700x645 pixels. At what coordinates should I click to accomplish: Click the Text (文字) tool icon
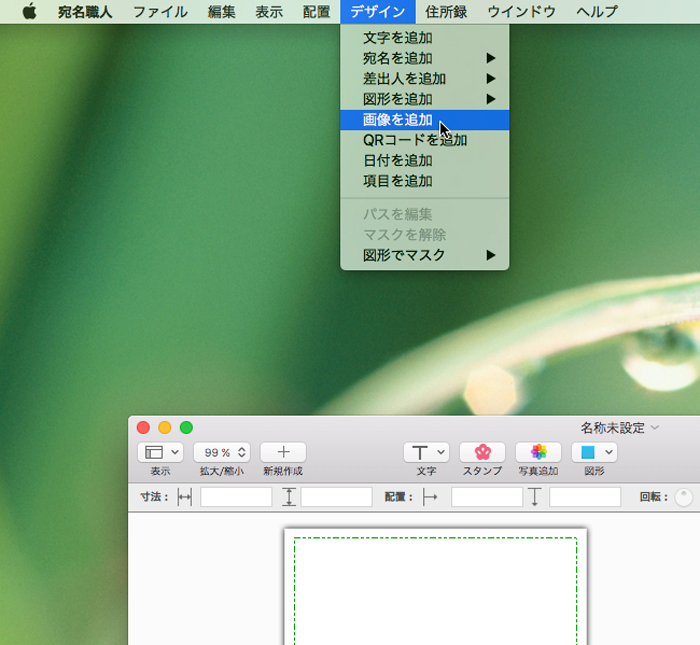(426, 452)
